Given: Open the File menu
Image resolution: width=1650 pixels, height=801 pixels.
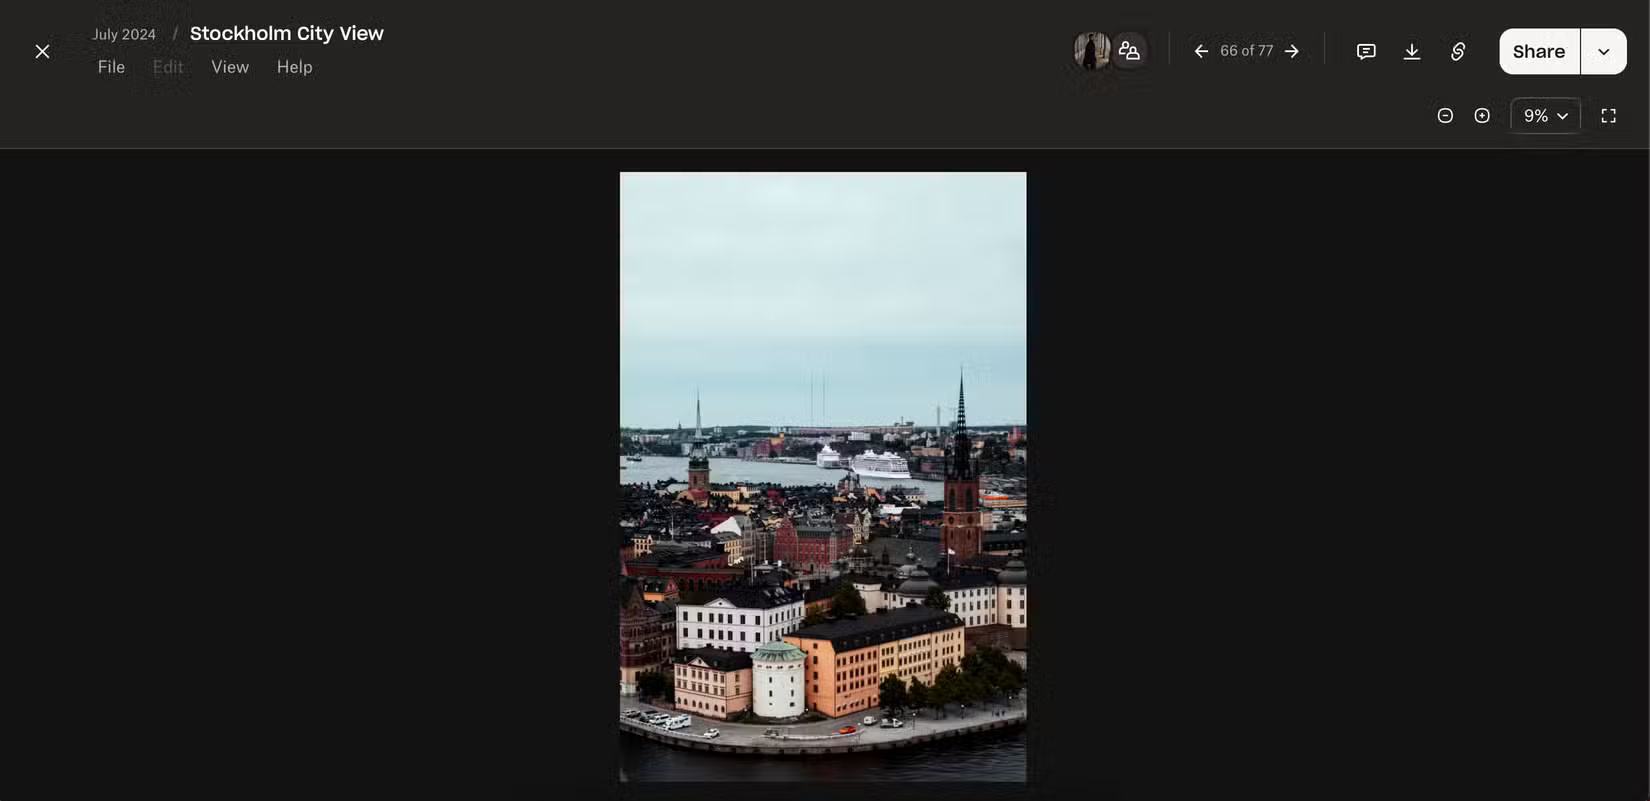Looking at the screenshot, I should 111,67.
